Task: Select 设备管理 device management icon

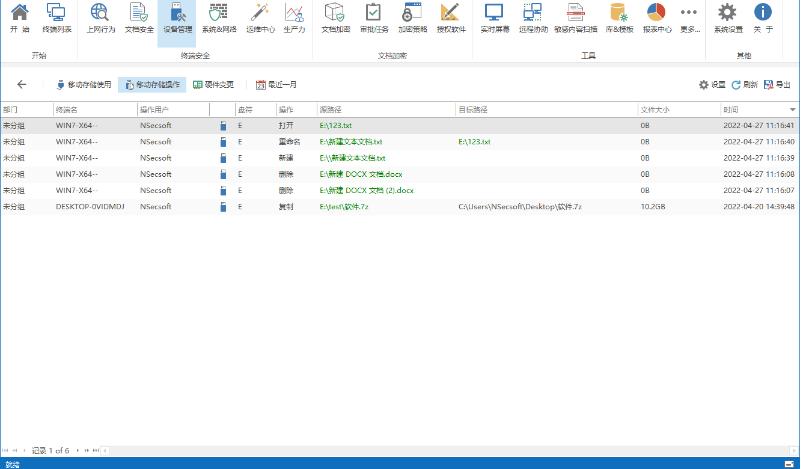Action: click(177, 17)
